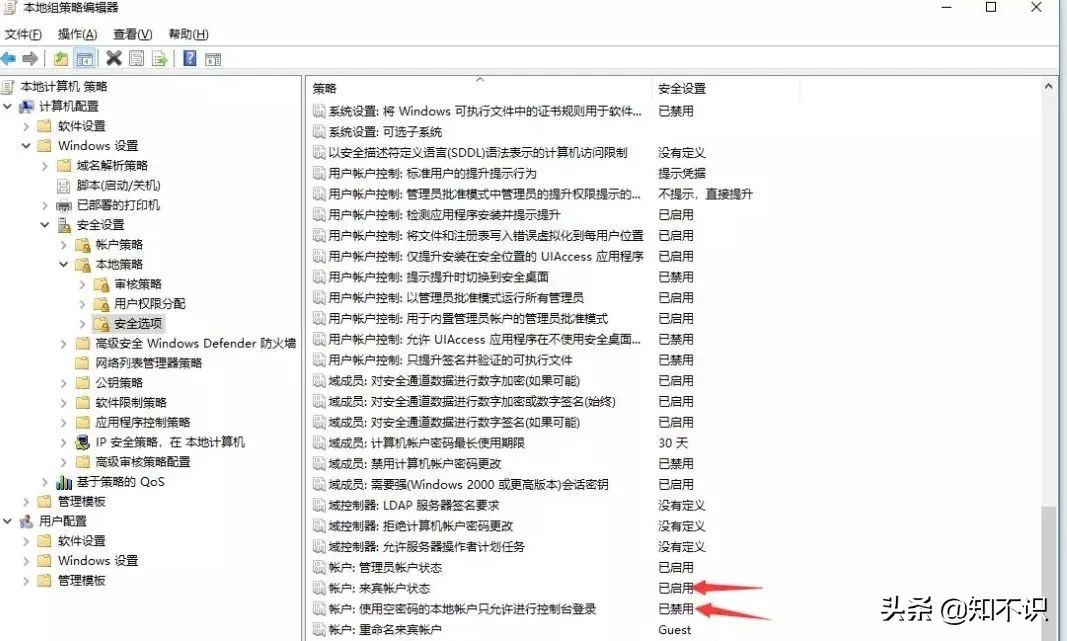Viewport: 1067px width, 641px height.
Task: Click the Delete (X) toolbar icon
Action: pos(114,58)
